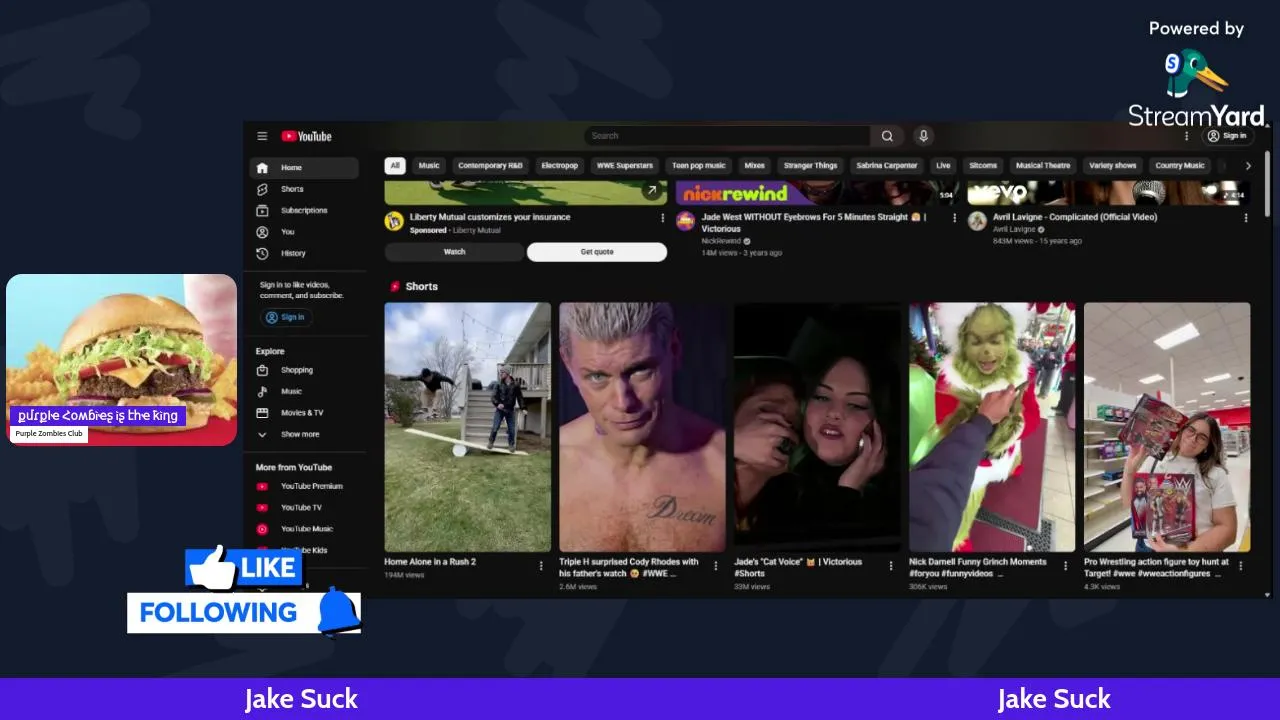The height and width of the screenshot is (720, 1280).
Task: Open Movies & TV under Explore
Action: point(304,413)
